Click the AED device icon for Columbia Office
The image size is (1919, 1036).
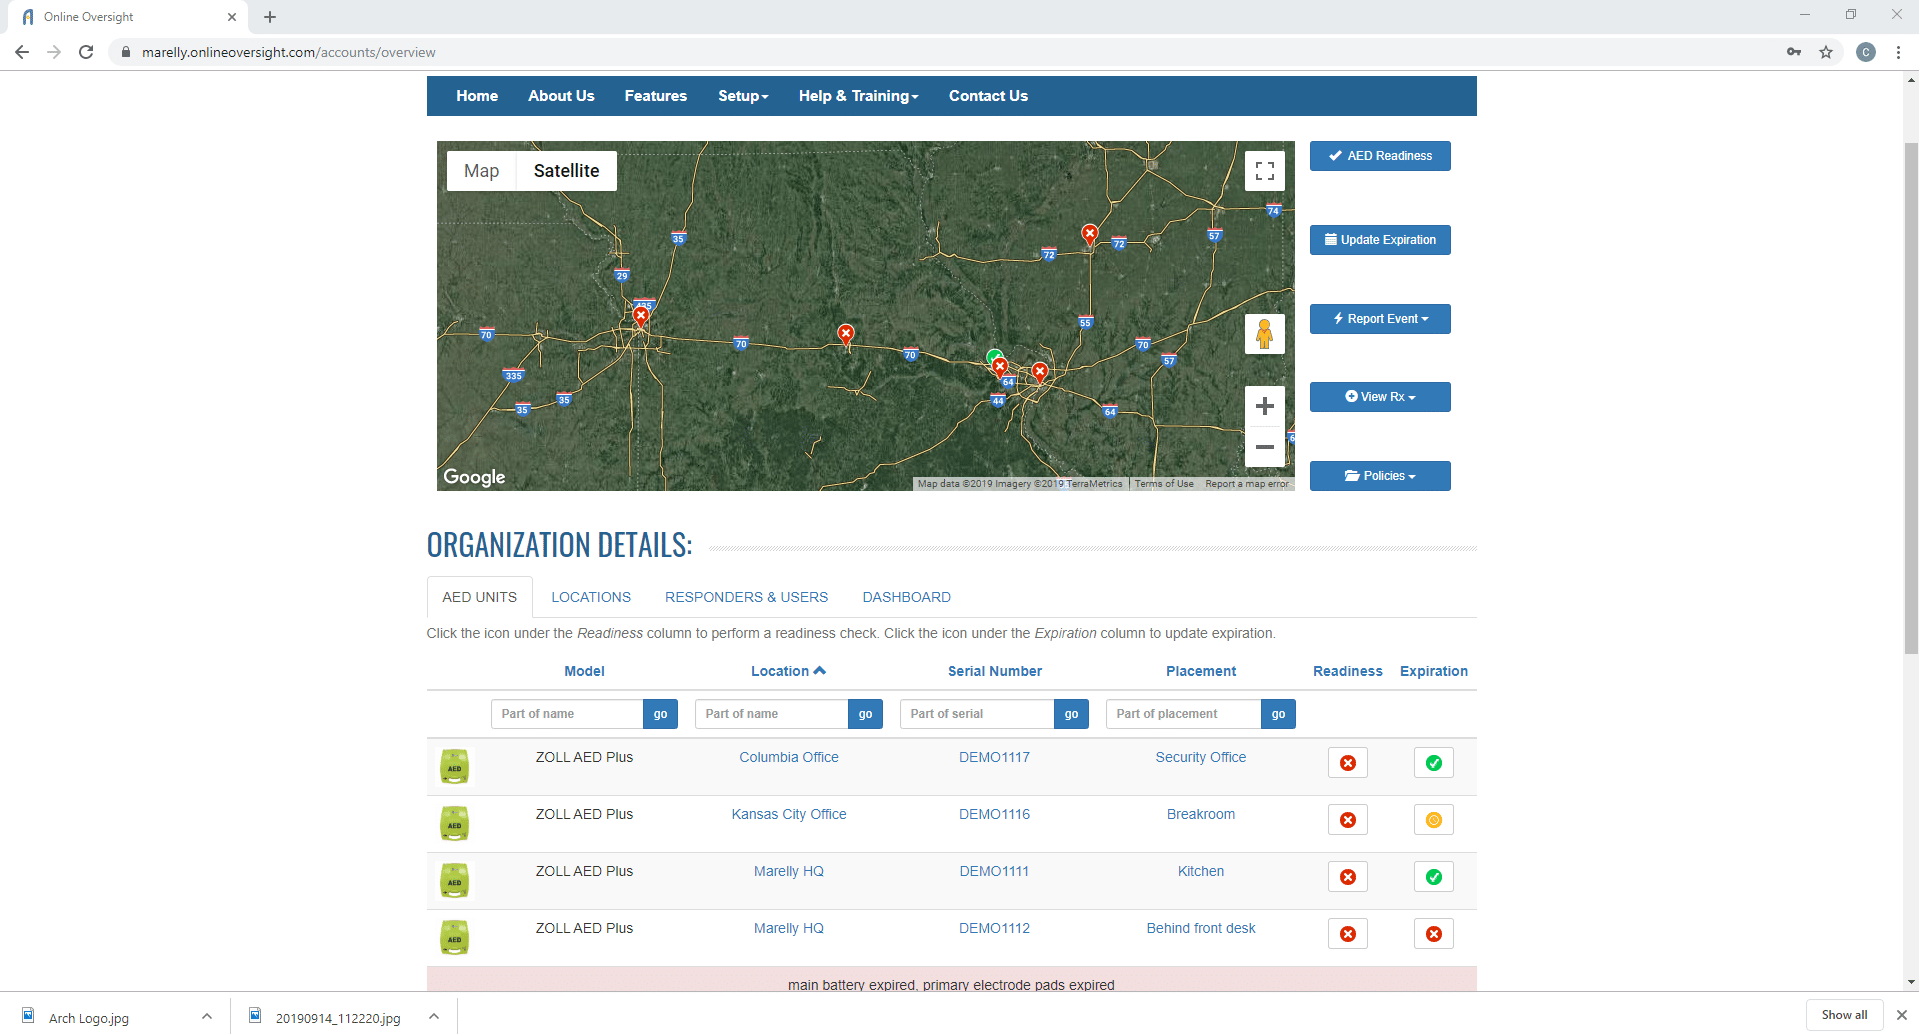[x=455, y=766]
